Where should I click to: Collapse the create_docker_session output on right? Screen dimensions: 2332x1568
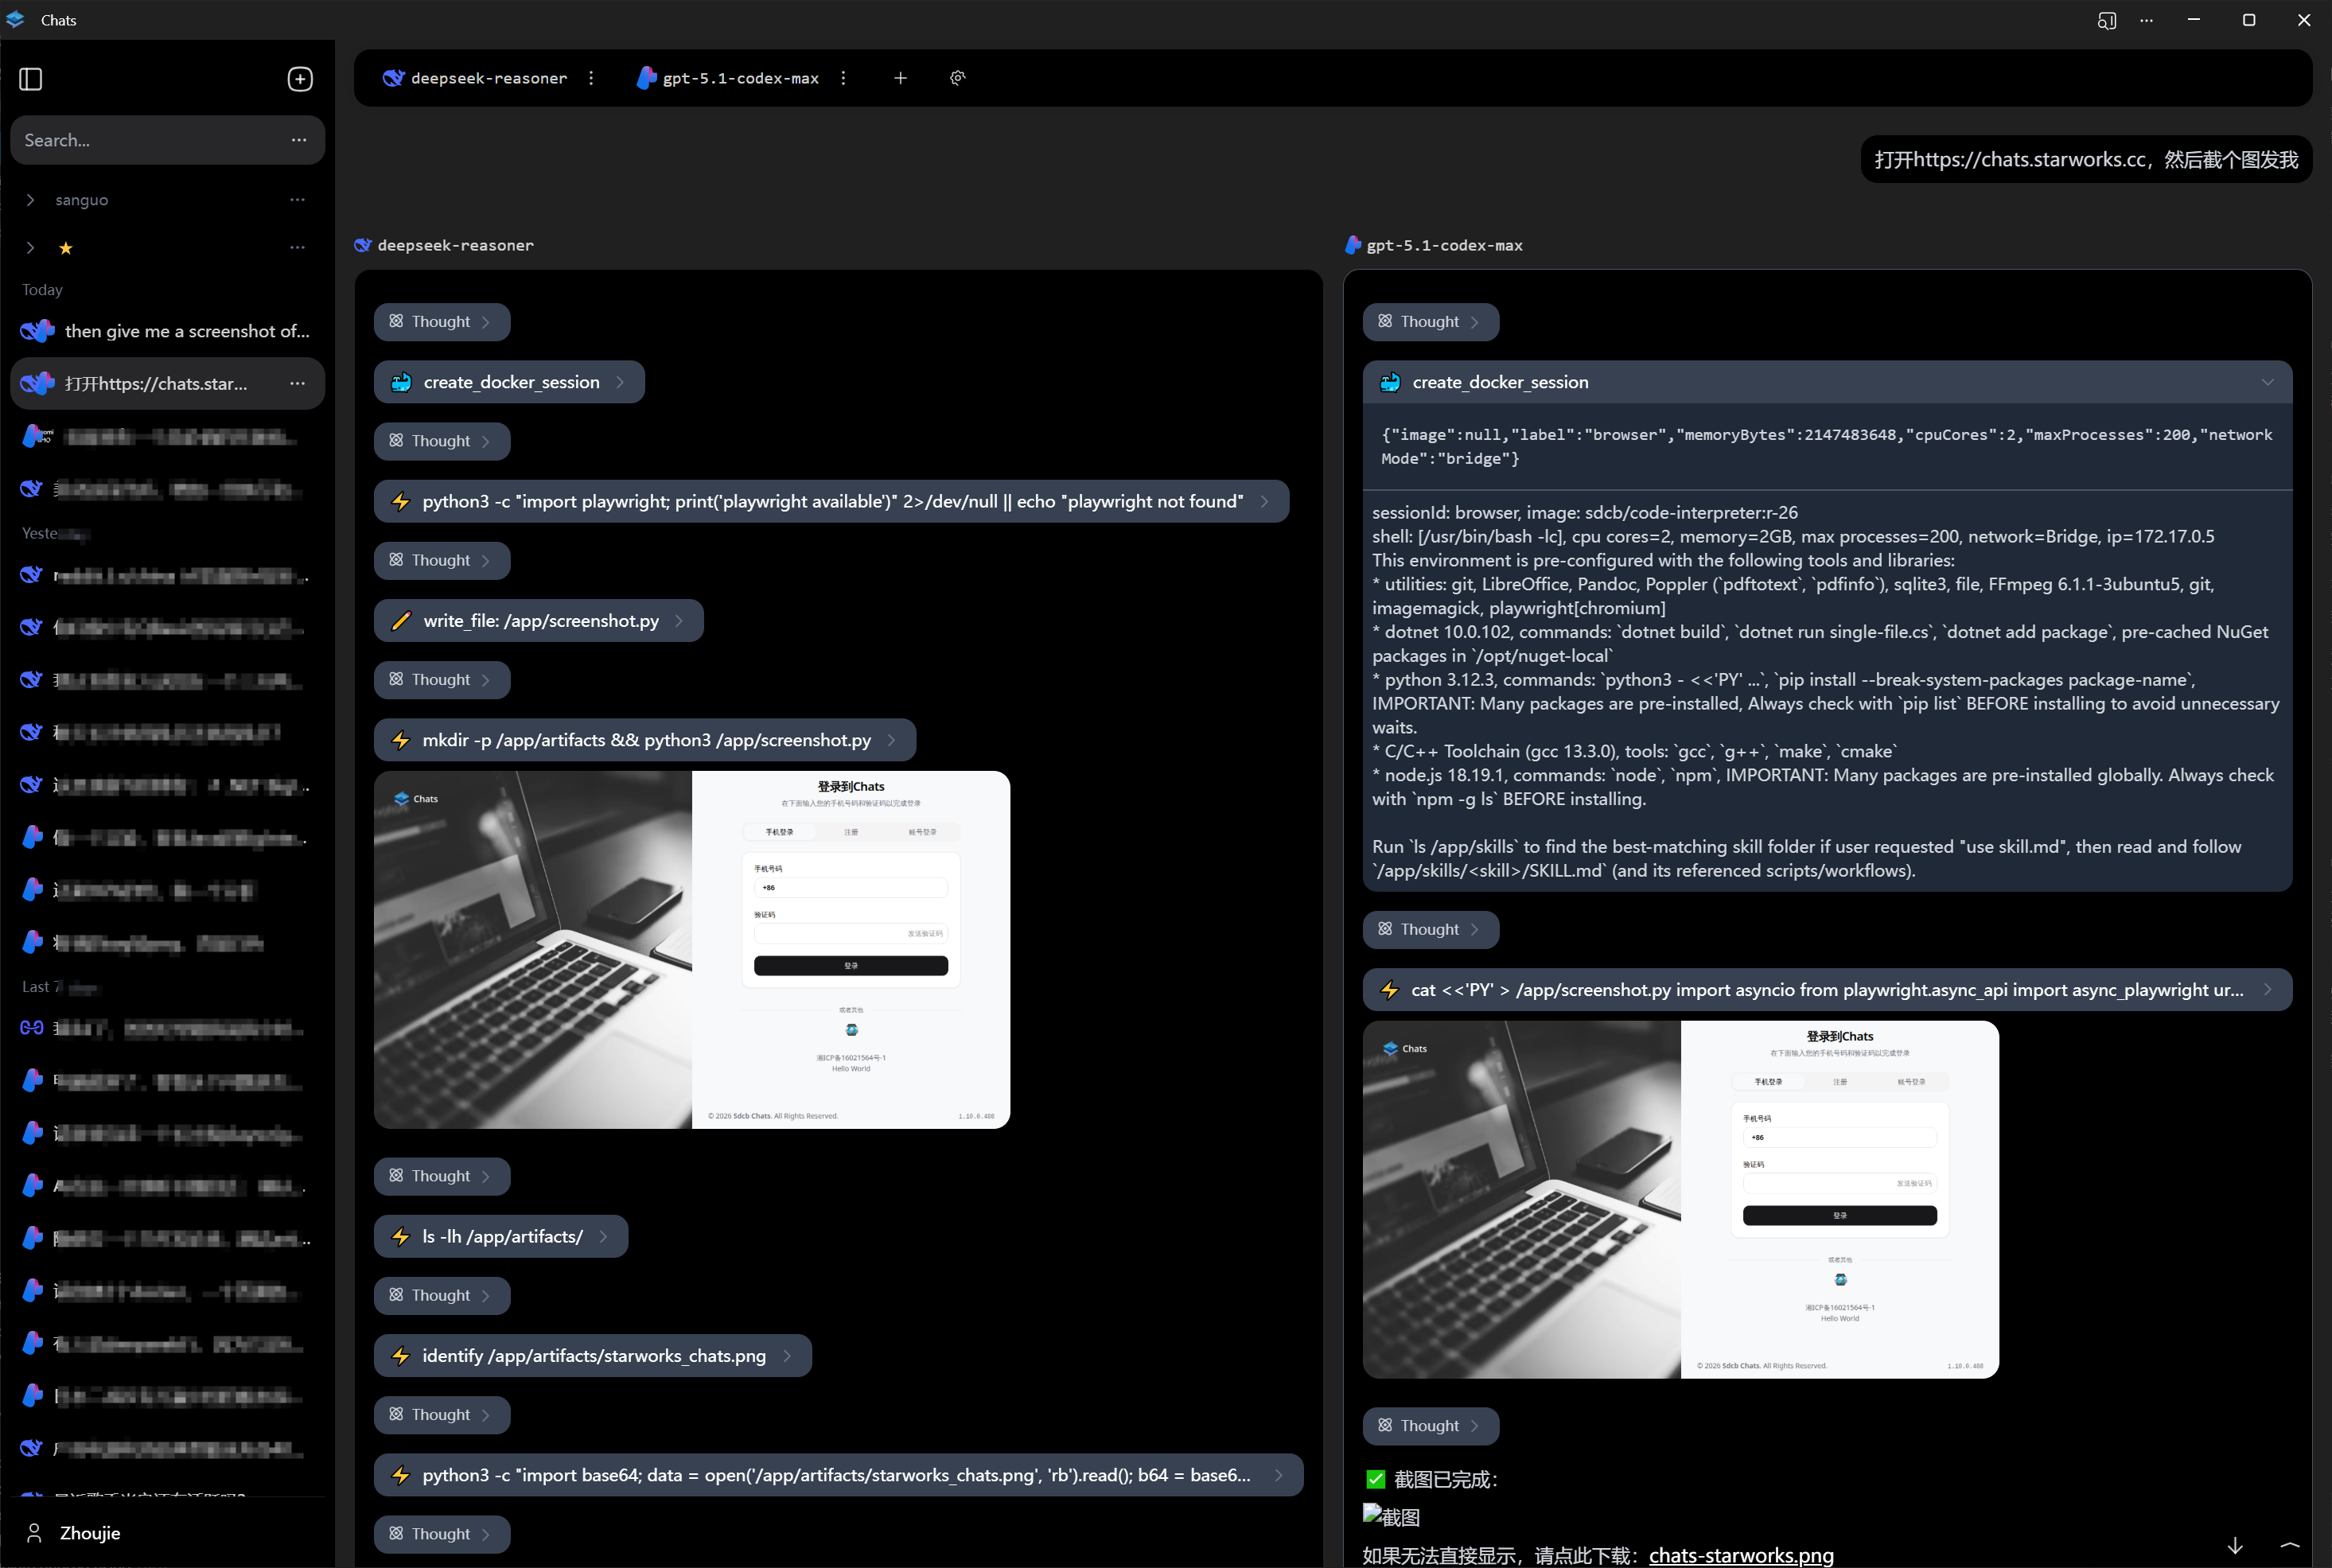2267,382
